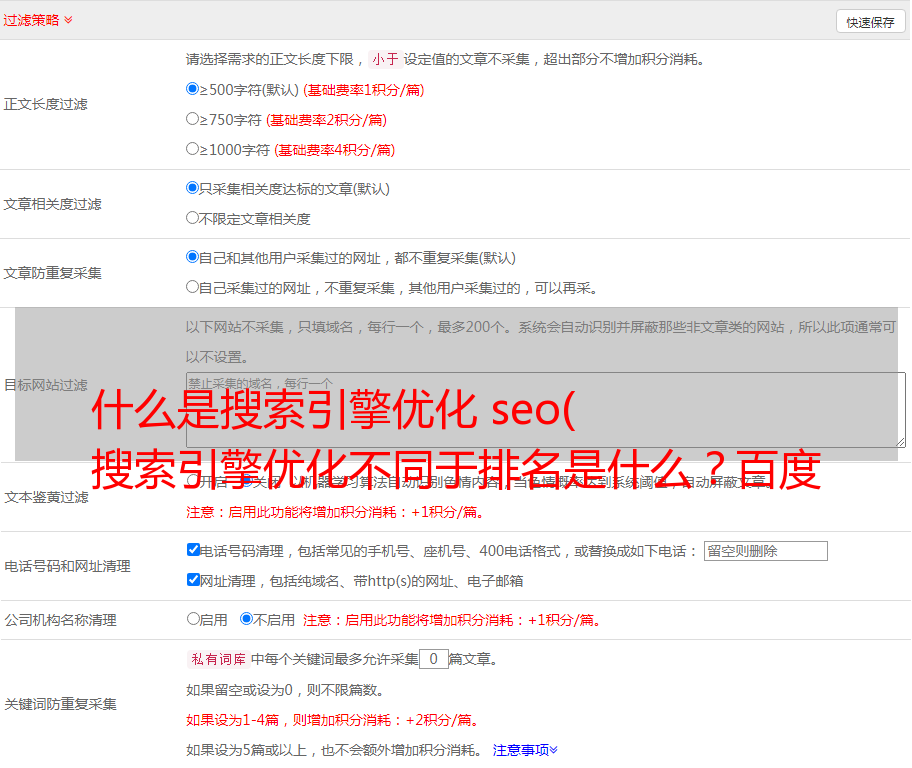Choose 不限定文章相关度 radio option
Screen dimensions: 912x768
point(192,218)
